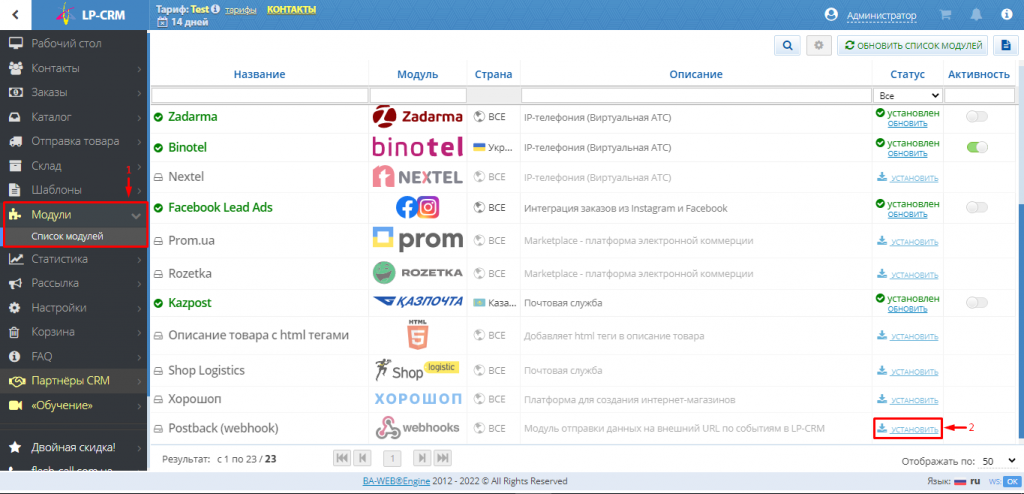The height and width of the screenshot is (494, 1024).
Task: Click the Binotel module logo
Action: click(417, 147)
